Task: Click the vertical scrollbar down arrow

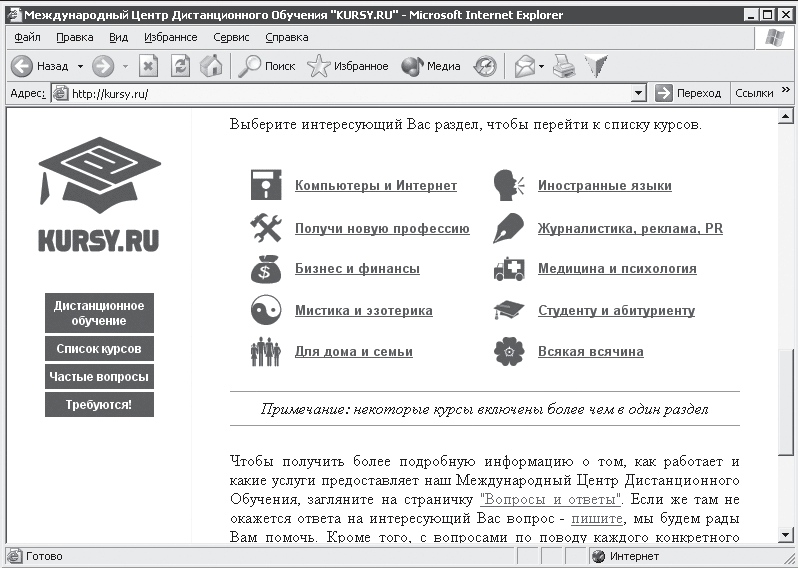Action: coord(785,535)
